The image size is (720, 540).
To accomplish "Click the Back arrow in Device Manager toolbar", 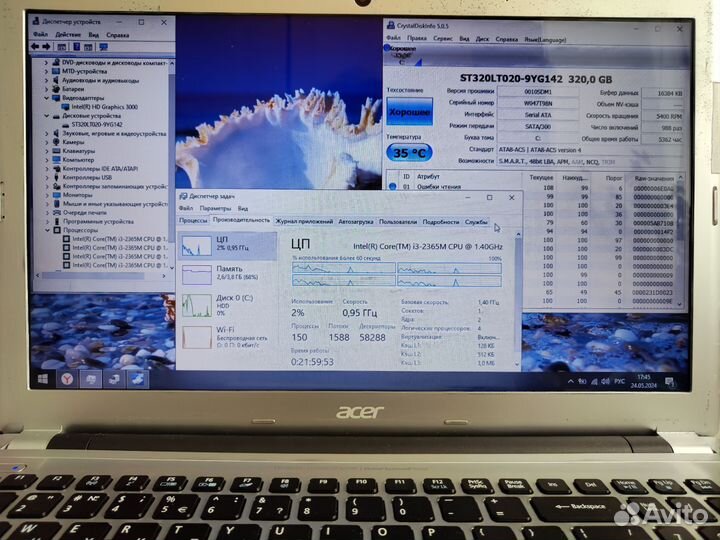I will (x=35, y=47).
